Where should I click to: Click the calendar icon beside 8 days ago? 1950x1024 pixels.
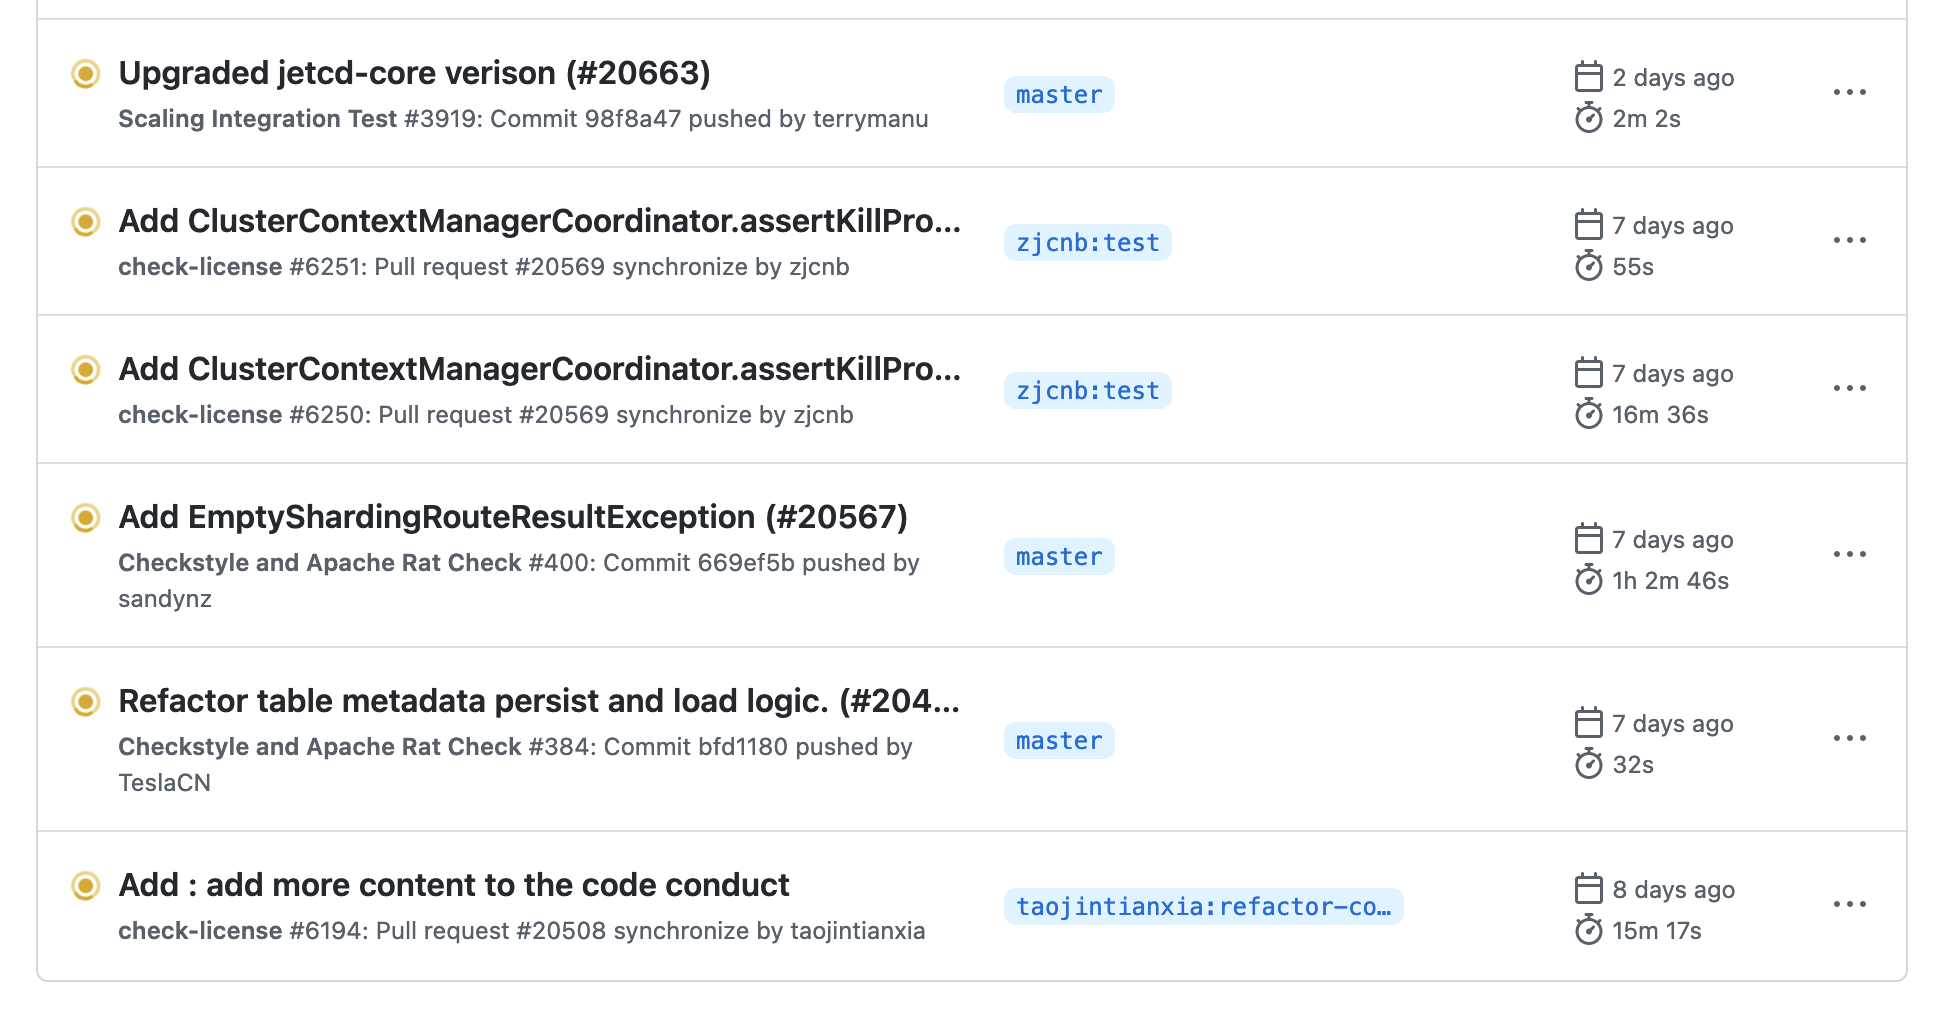coord(1589,888)
